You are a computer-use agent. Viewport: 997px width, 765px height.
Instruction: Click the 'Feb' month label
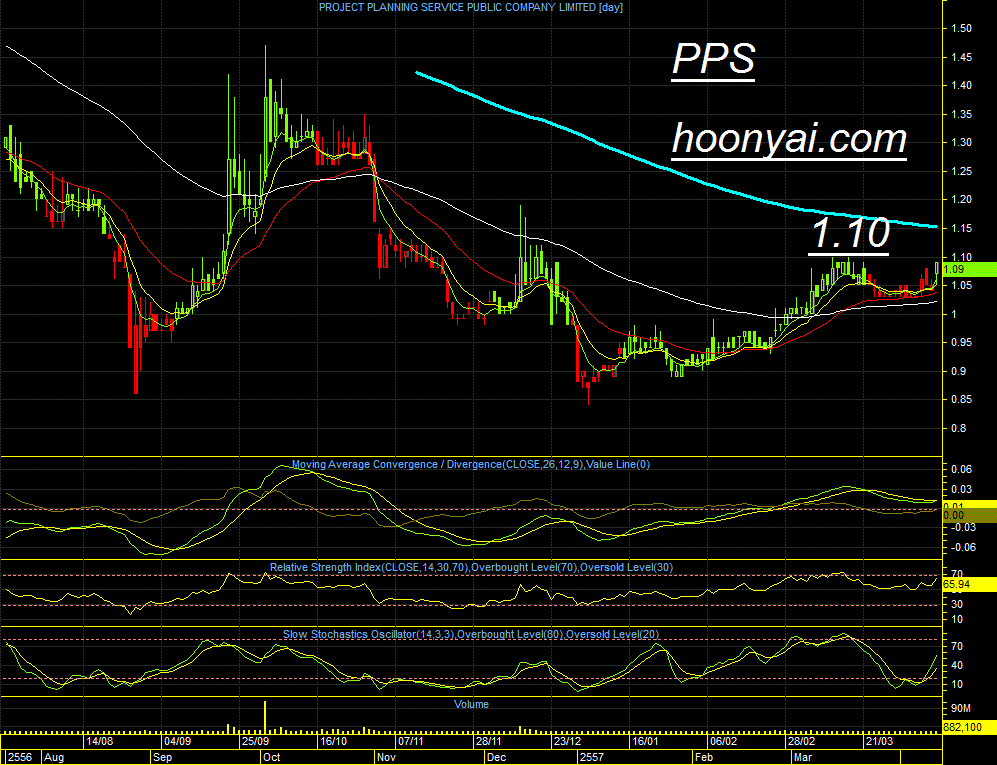pyautogui.click(x=704, y=757)
